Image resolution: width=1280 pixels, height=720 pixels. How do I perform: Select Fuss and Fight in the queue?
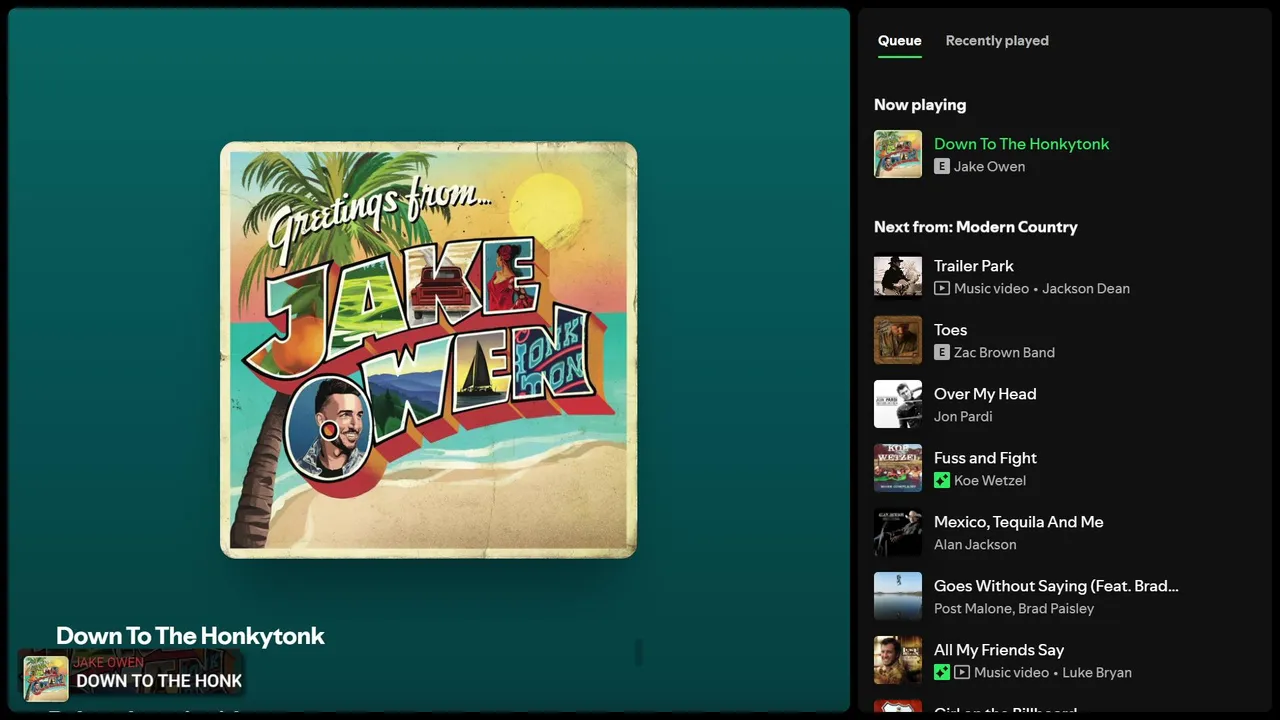coord(985,458)
